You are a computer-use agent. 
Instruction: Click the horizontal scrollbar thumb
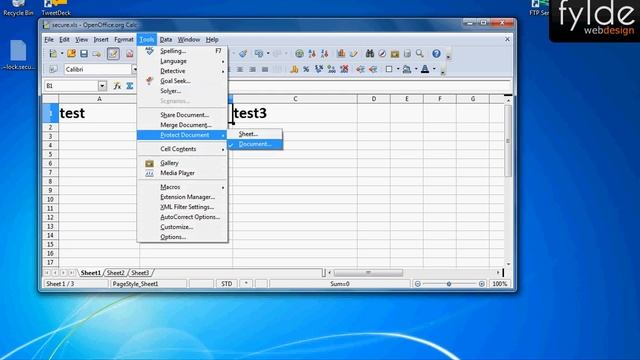(368, 273)
